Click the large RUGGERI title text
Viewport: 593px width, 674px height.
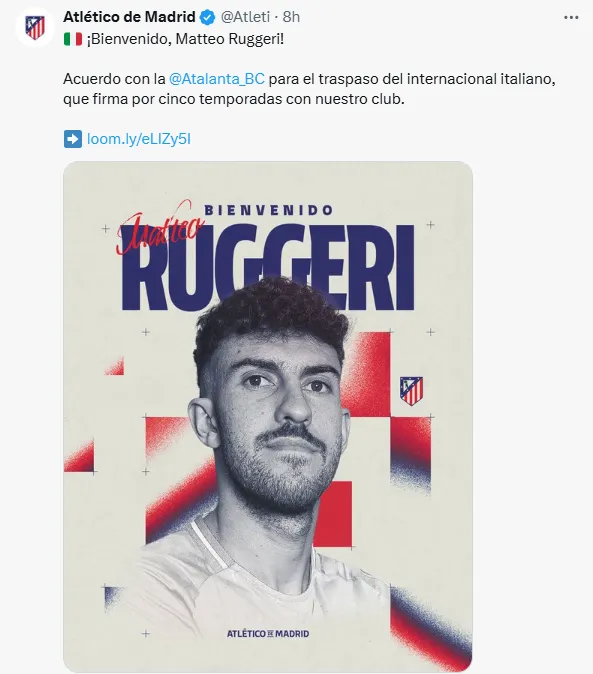click(268, 267)
